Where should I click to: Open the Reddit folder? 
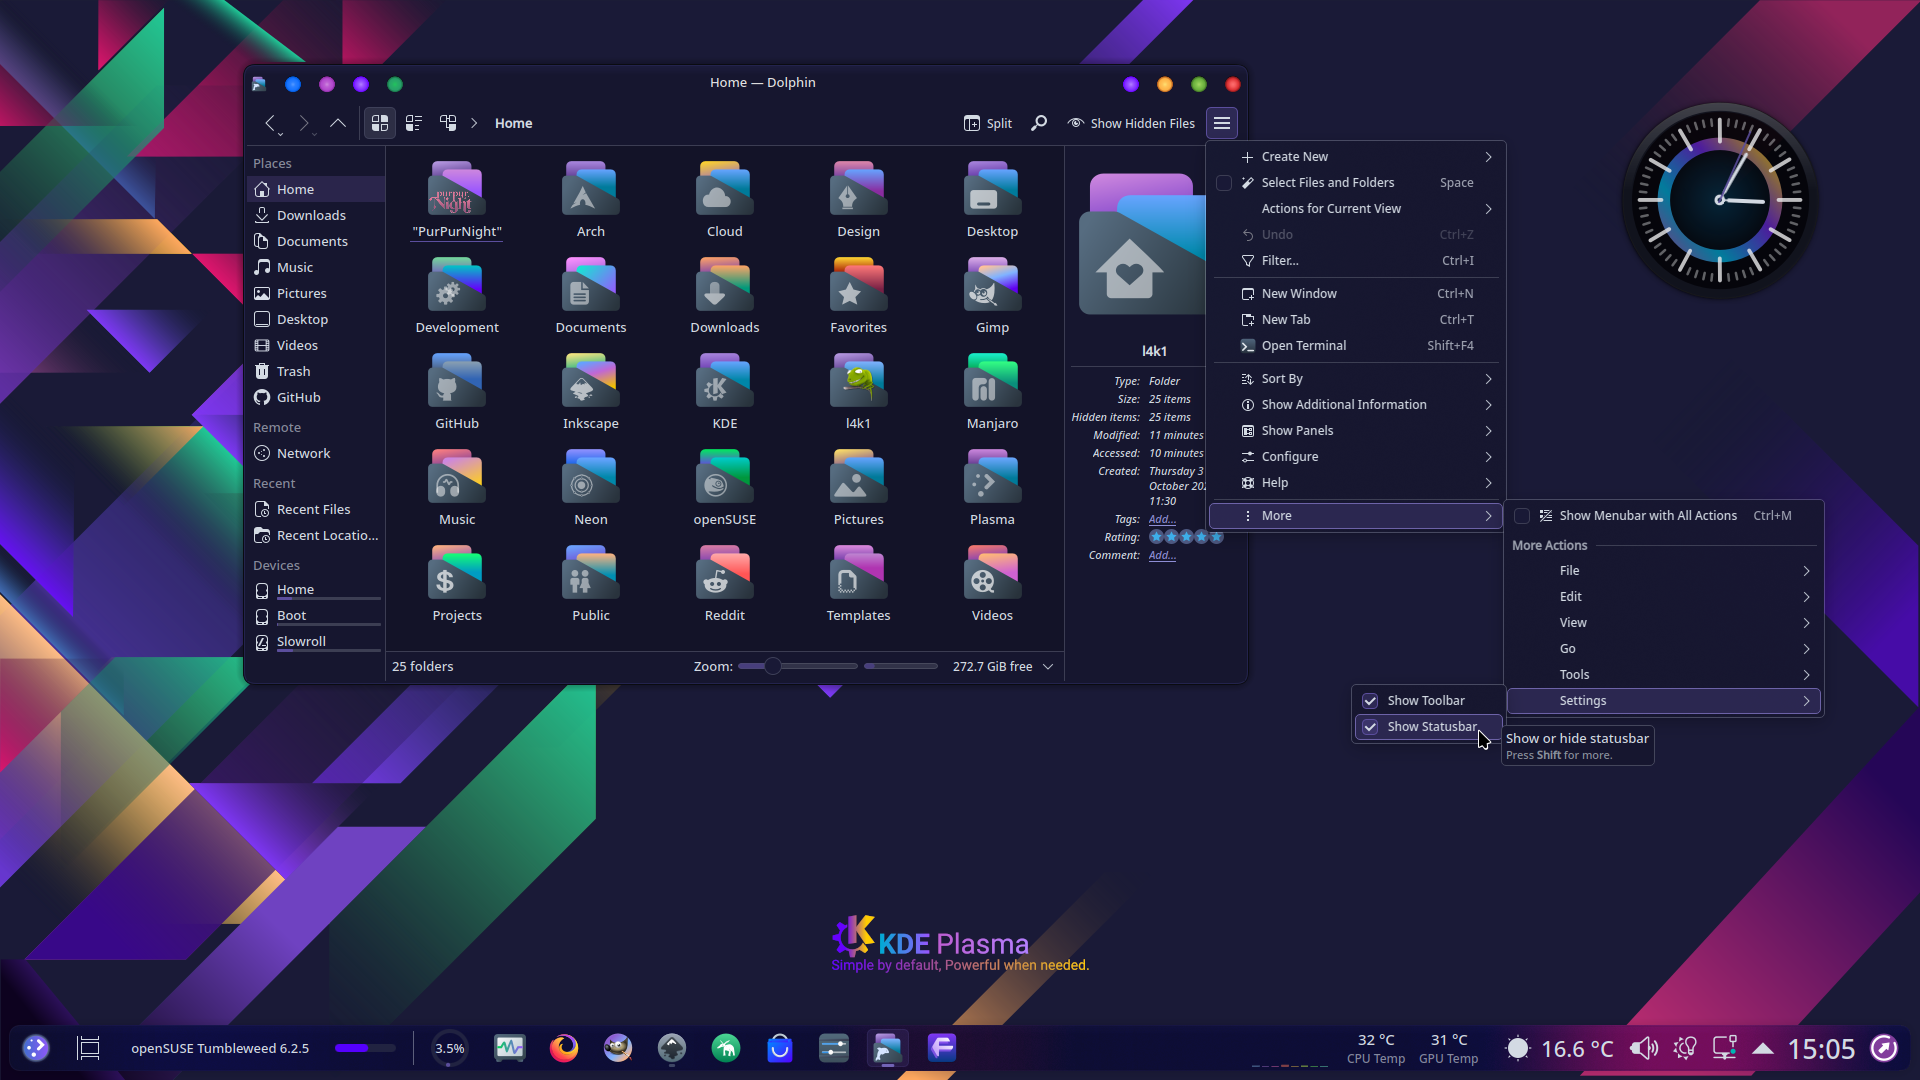point(725,584)
